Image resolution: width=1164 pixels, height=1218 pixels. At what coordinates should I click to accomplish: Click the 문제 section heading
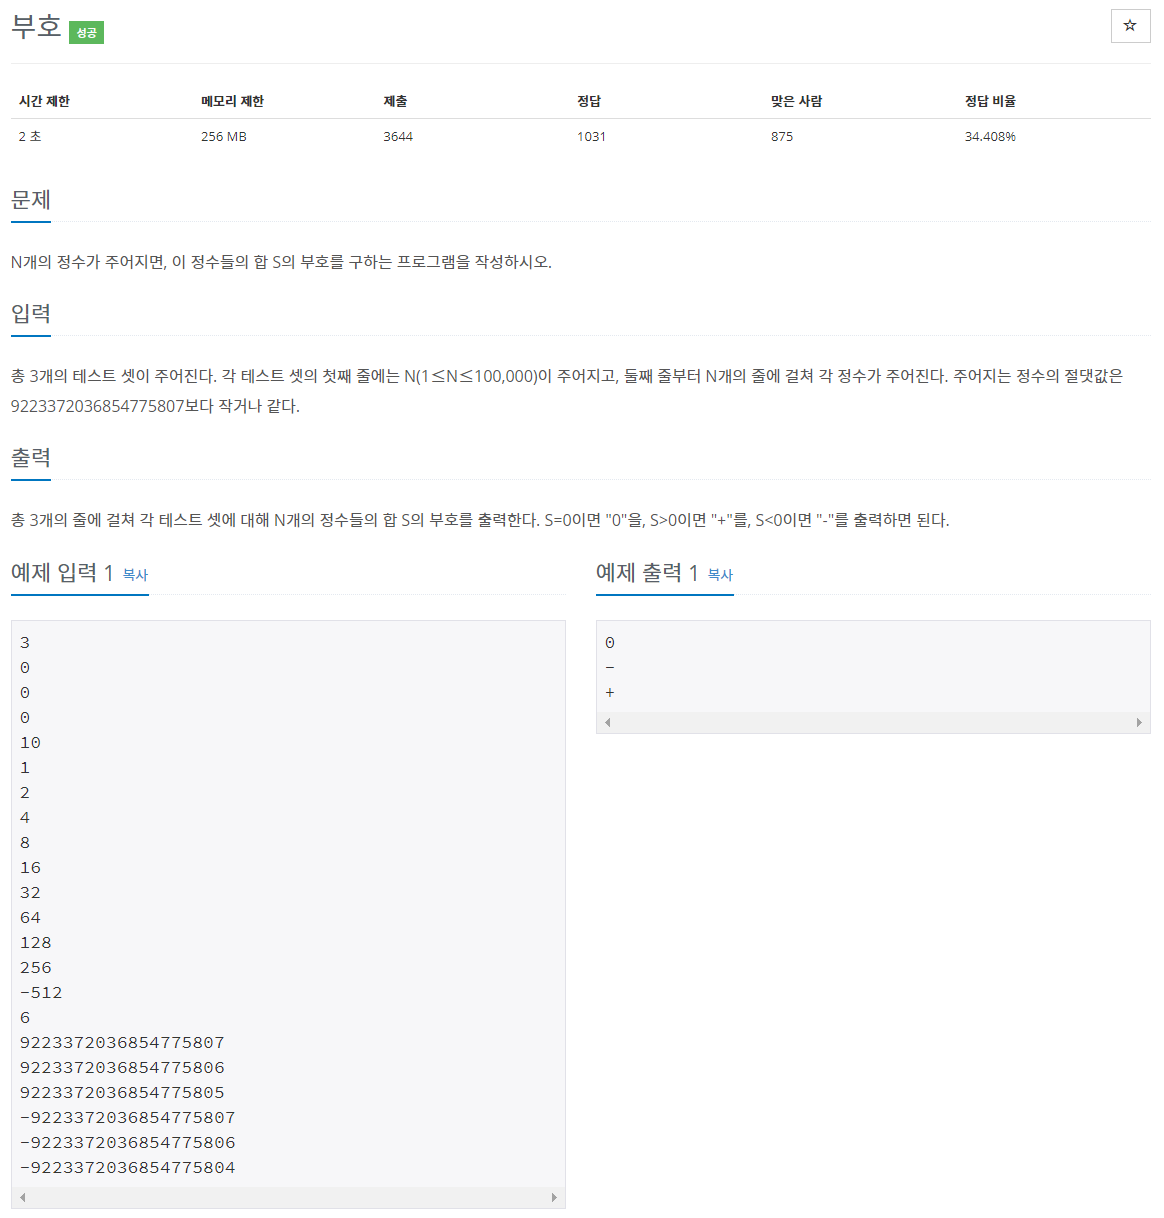coord(31,200)
